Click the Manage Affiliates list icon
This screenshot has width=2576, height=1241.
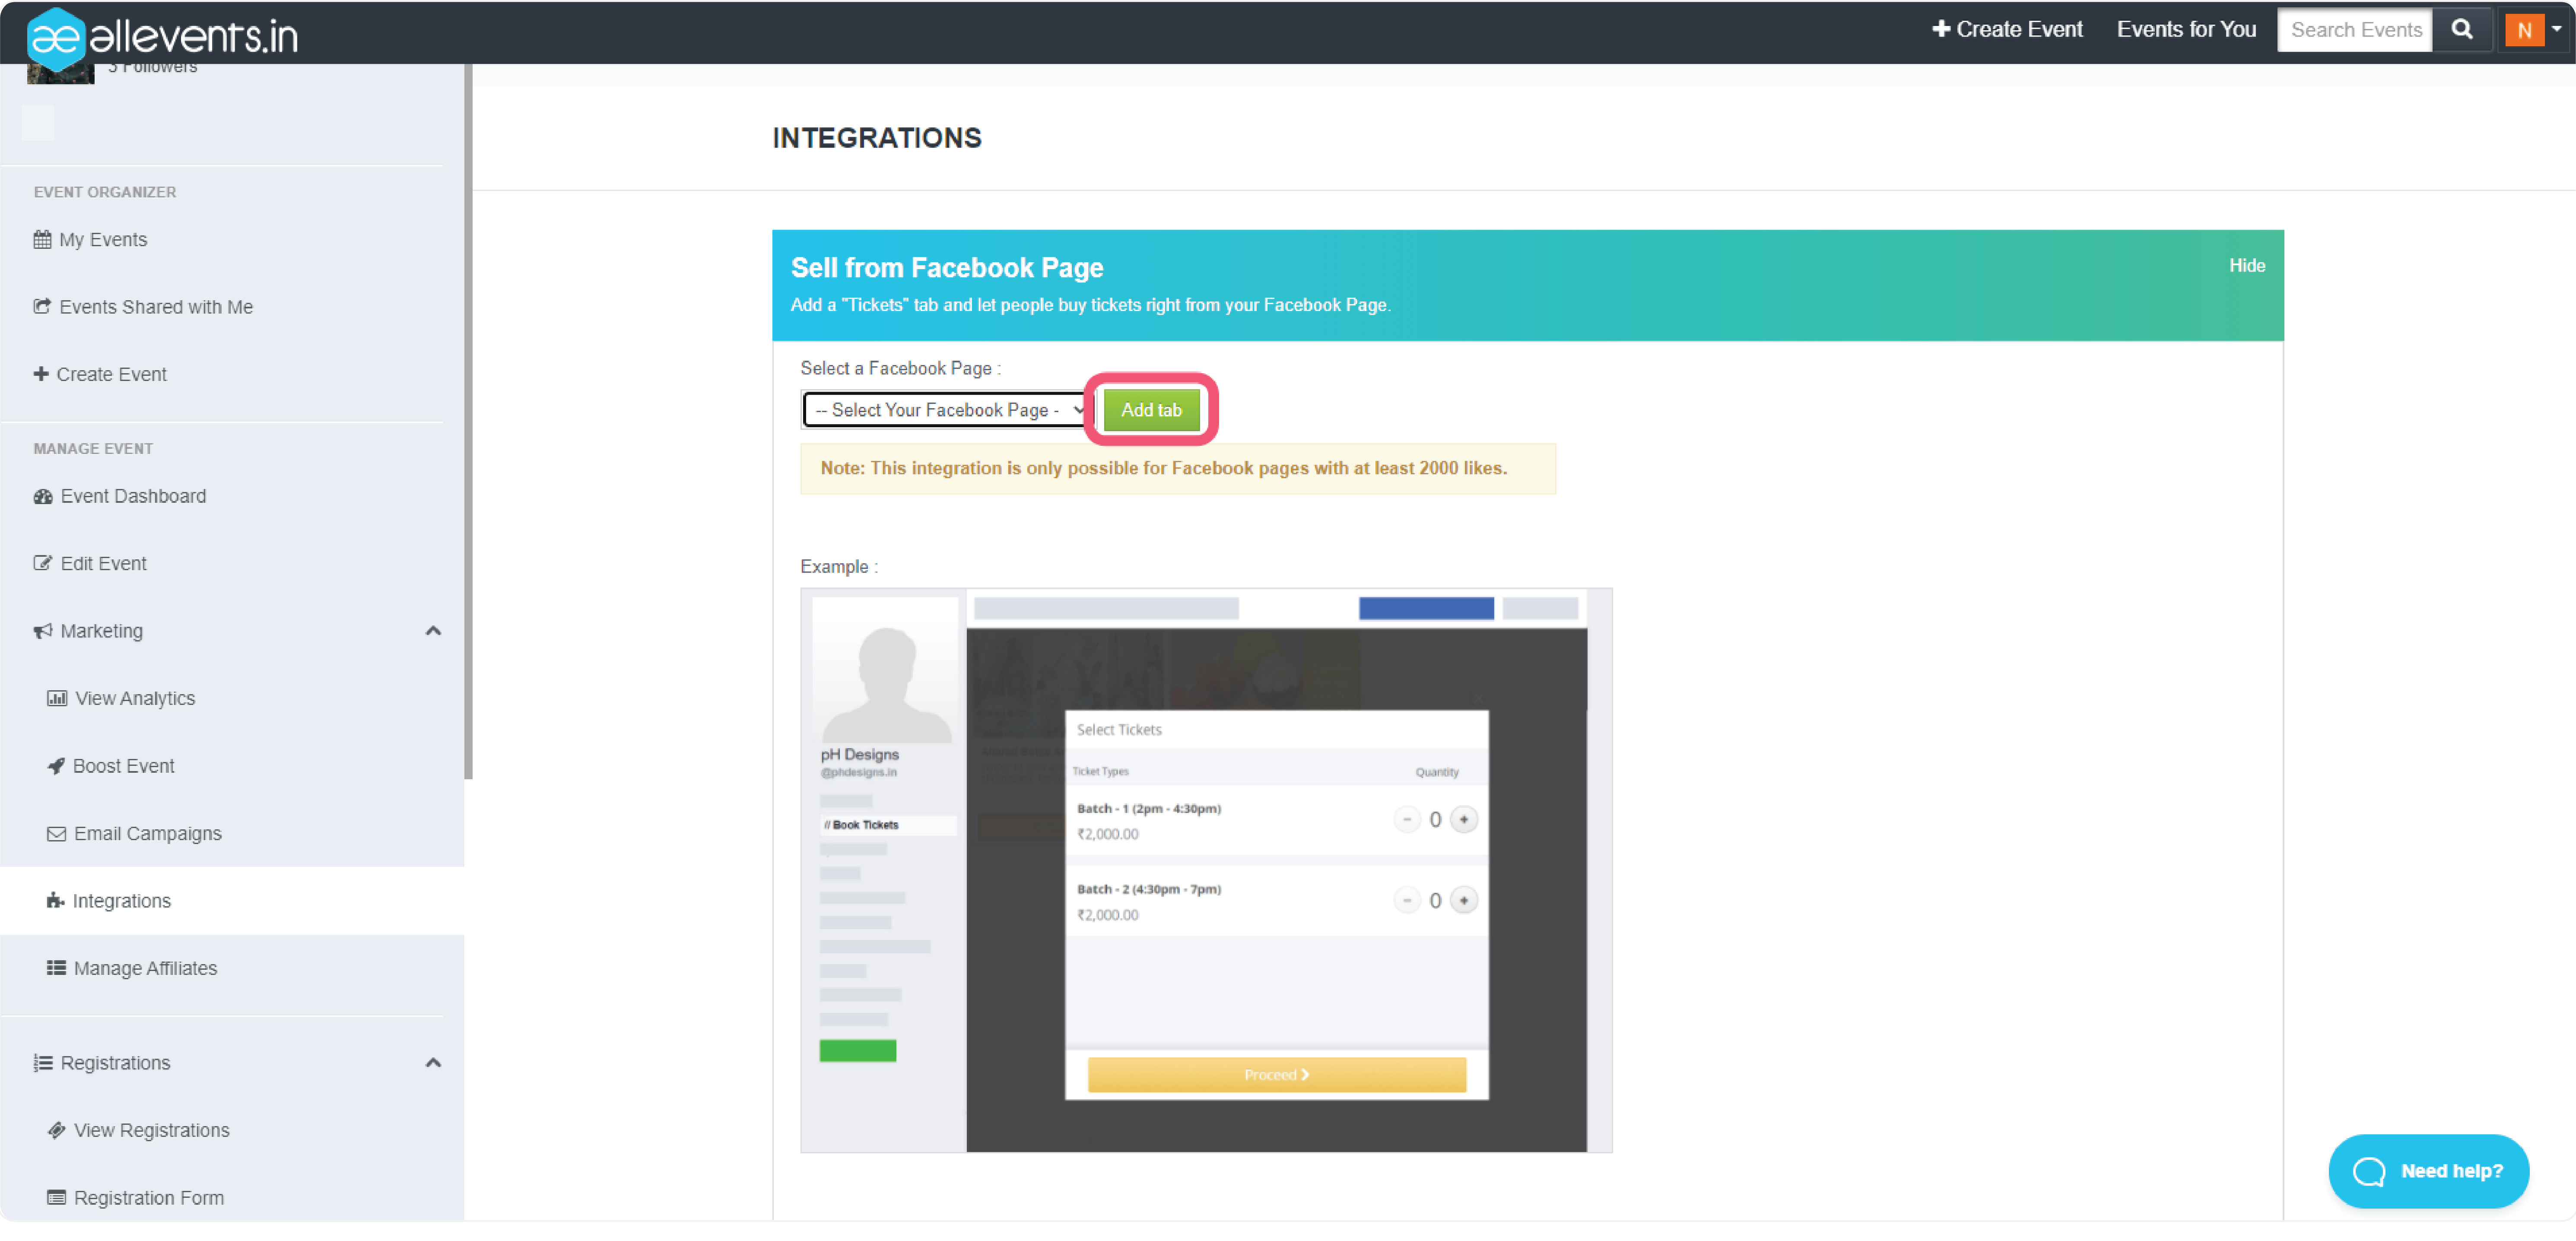tap(57, 968)
